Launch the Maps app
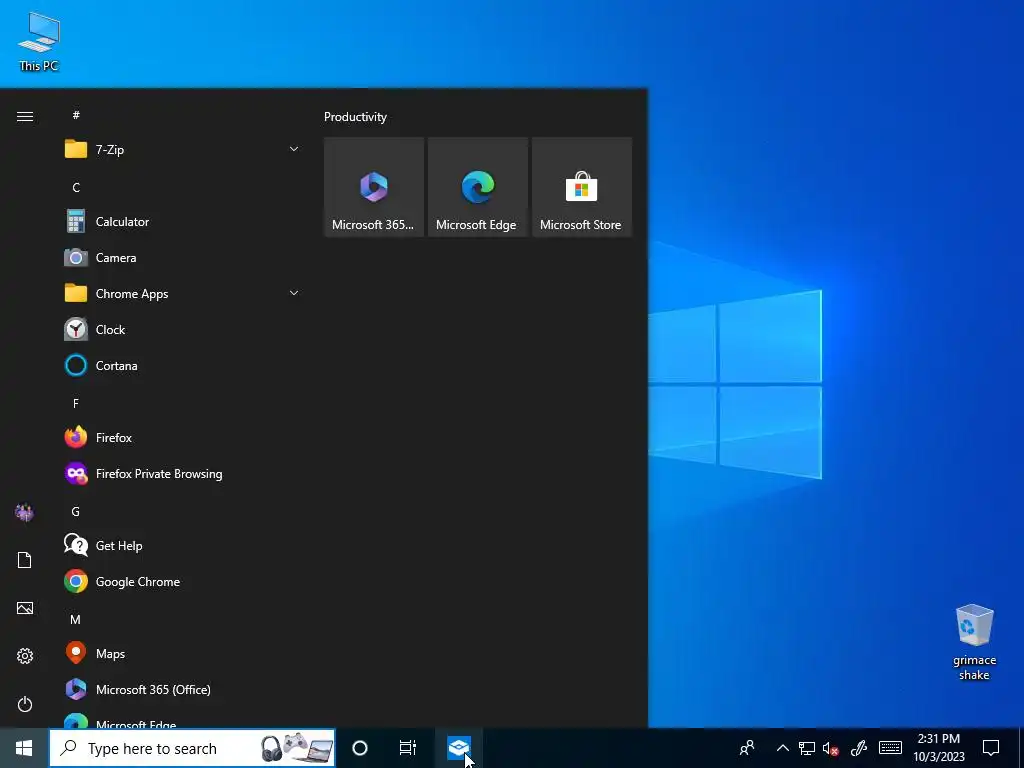The height and width of the screenshot is (768, 1024). click(x=182, y=654)
